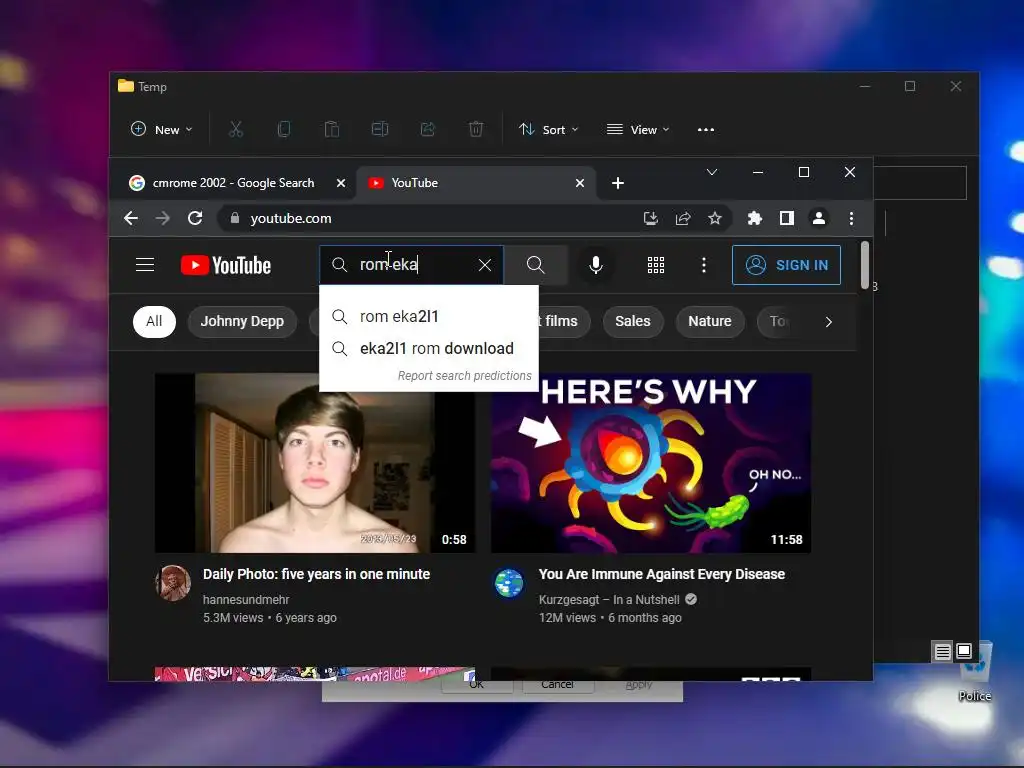
Task: Bookmark this page with the star
Action: click(x=715, y=218)
